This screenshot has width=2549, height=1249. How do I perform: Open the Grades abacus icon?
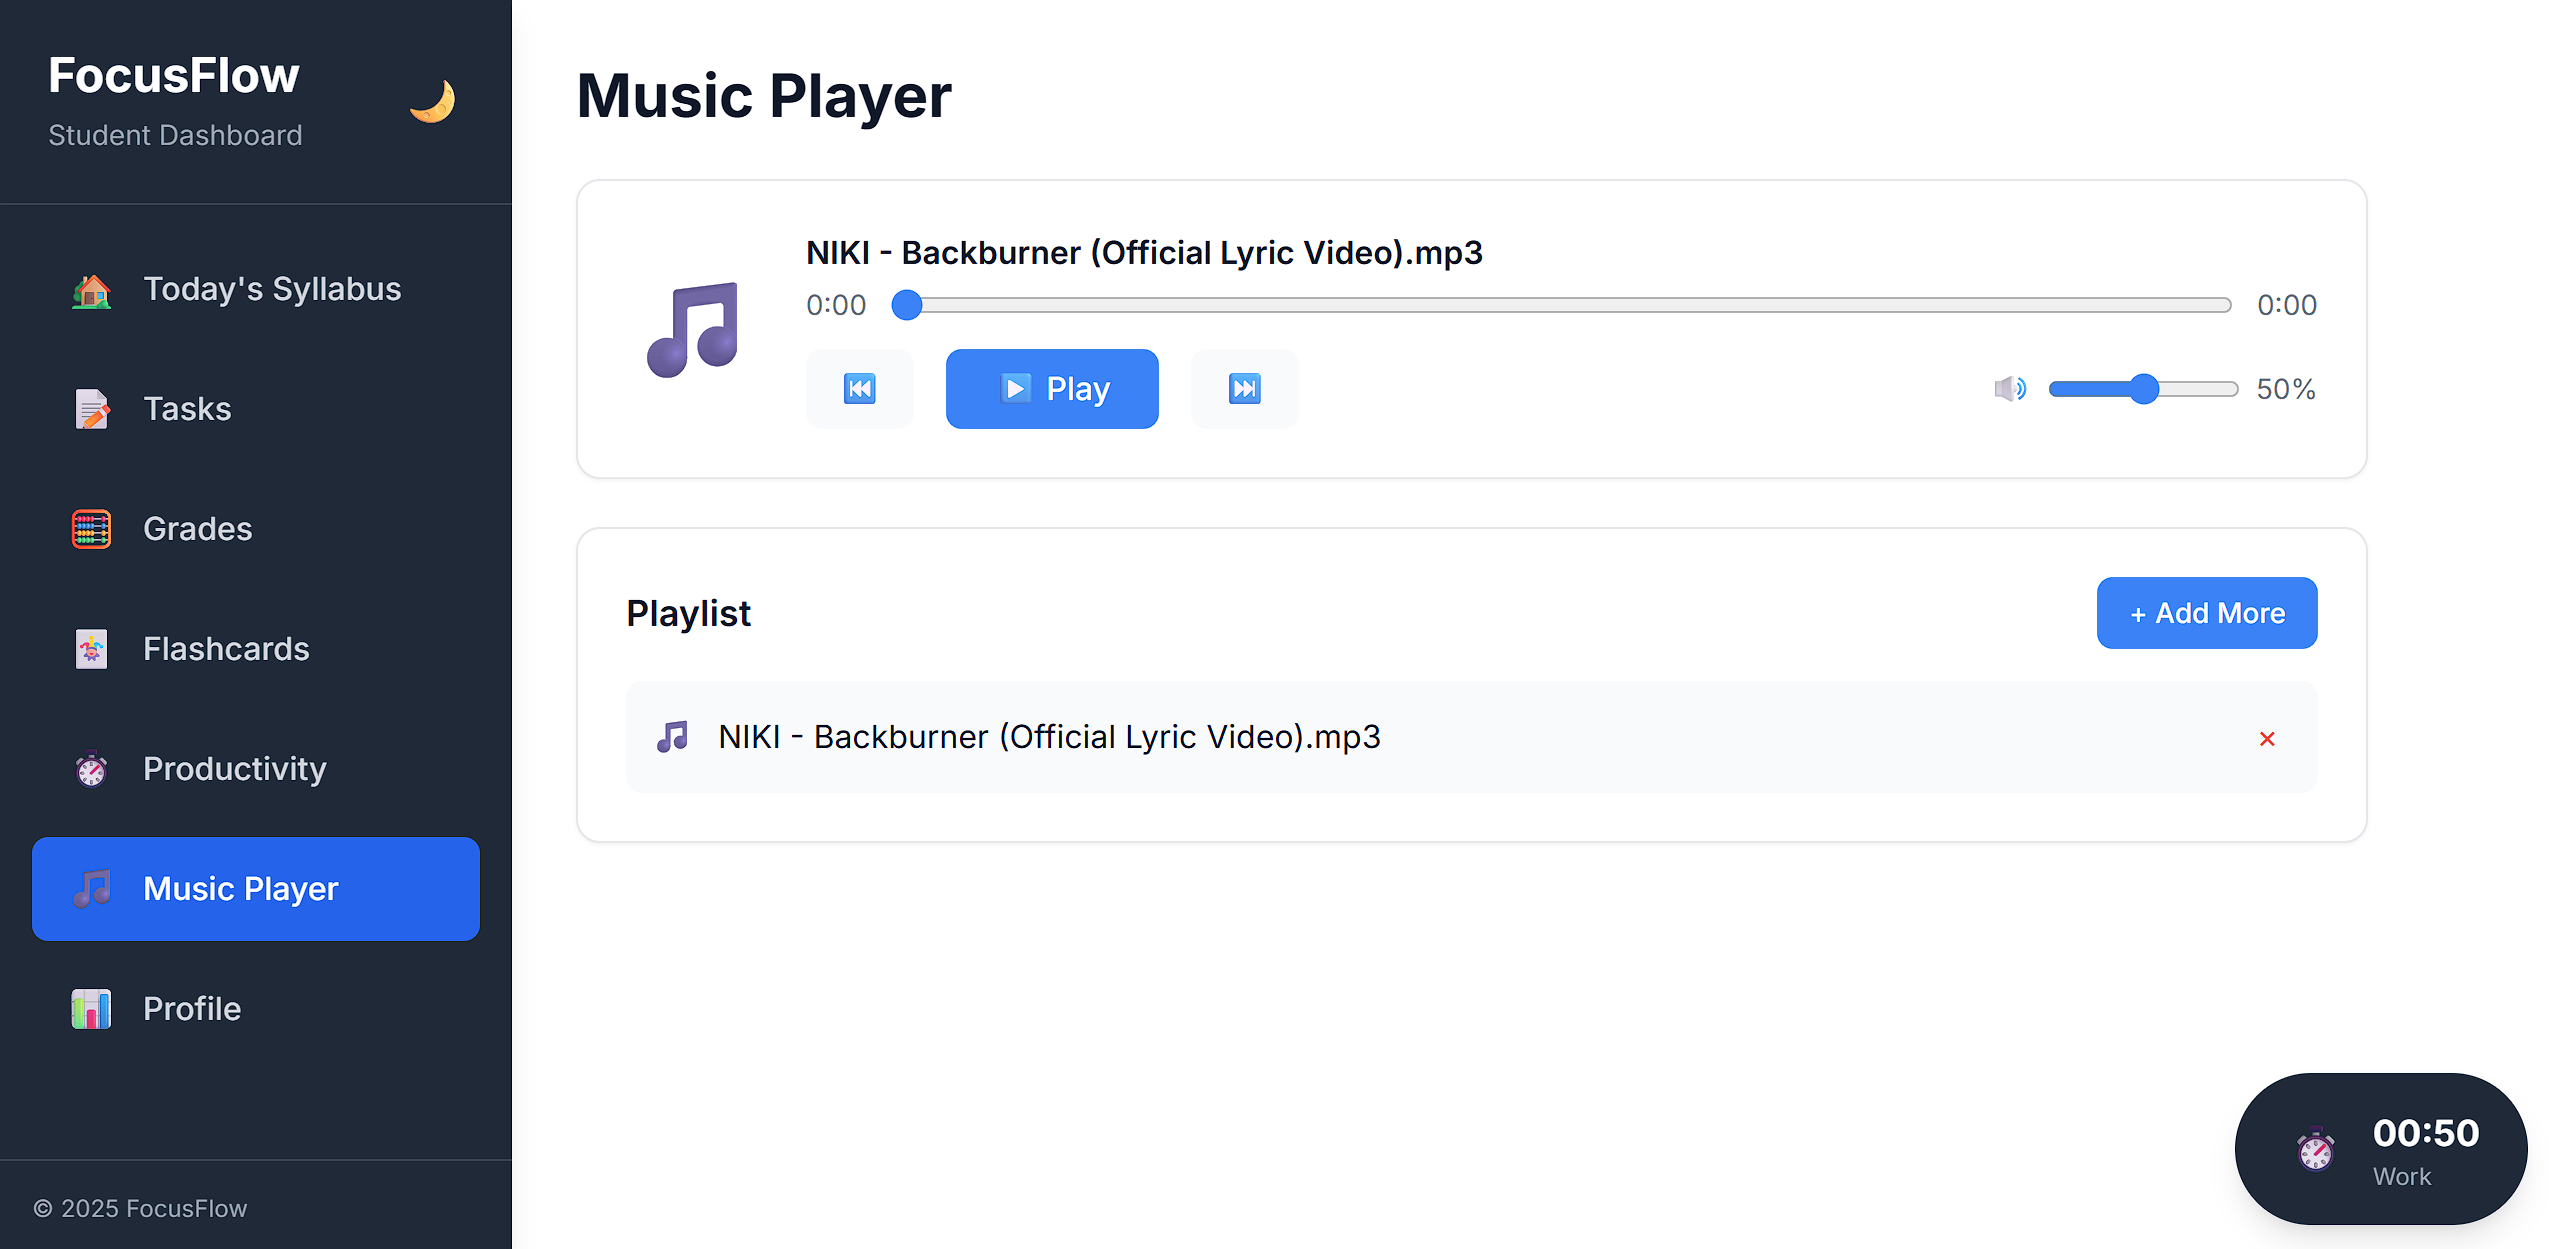[x=91, y=529]
